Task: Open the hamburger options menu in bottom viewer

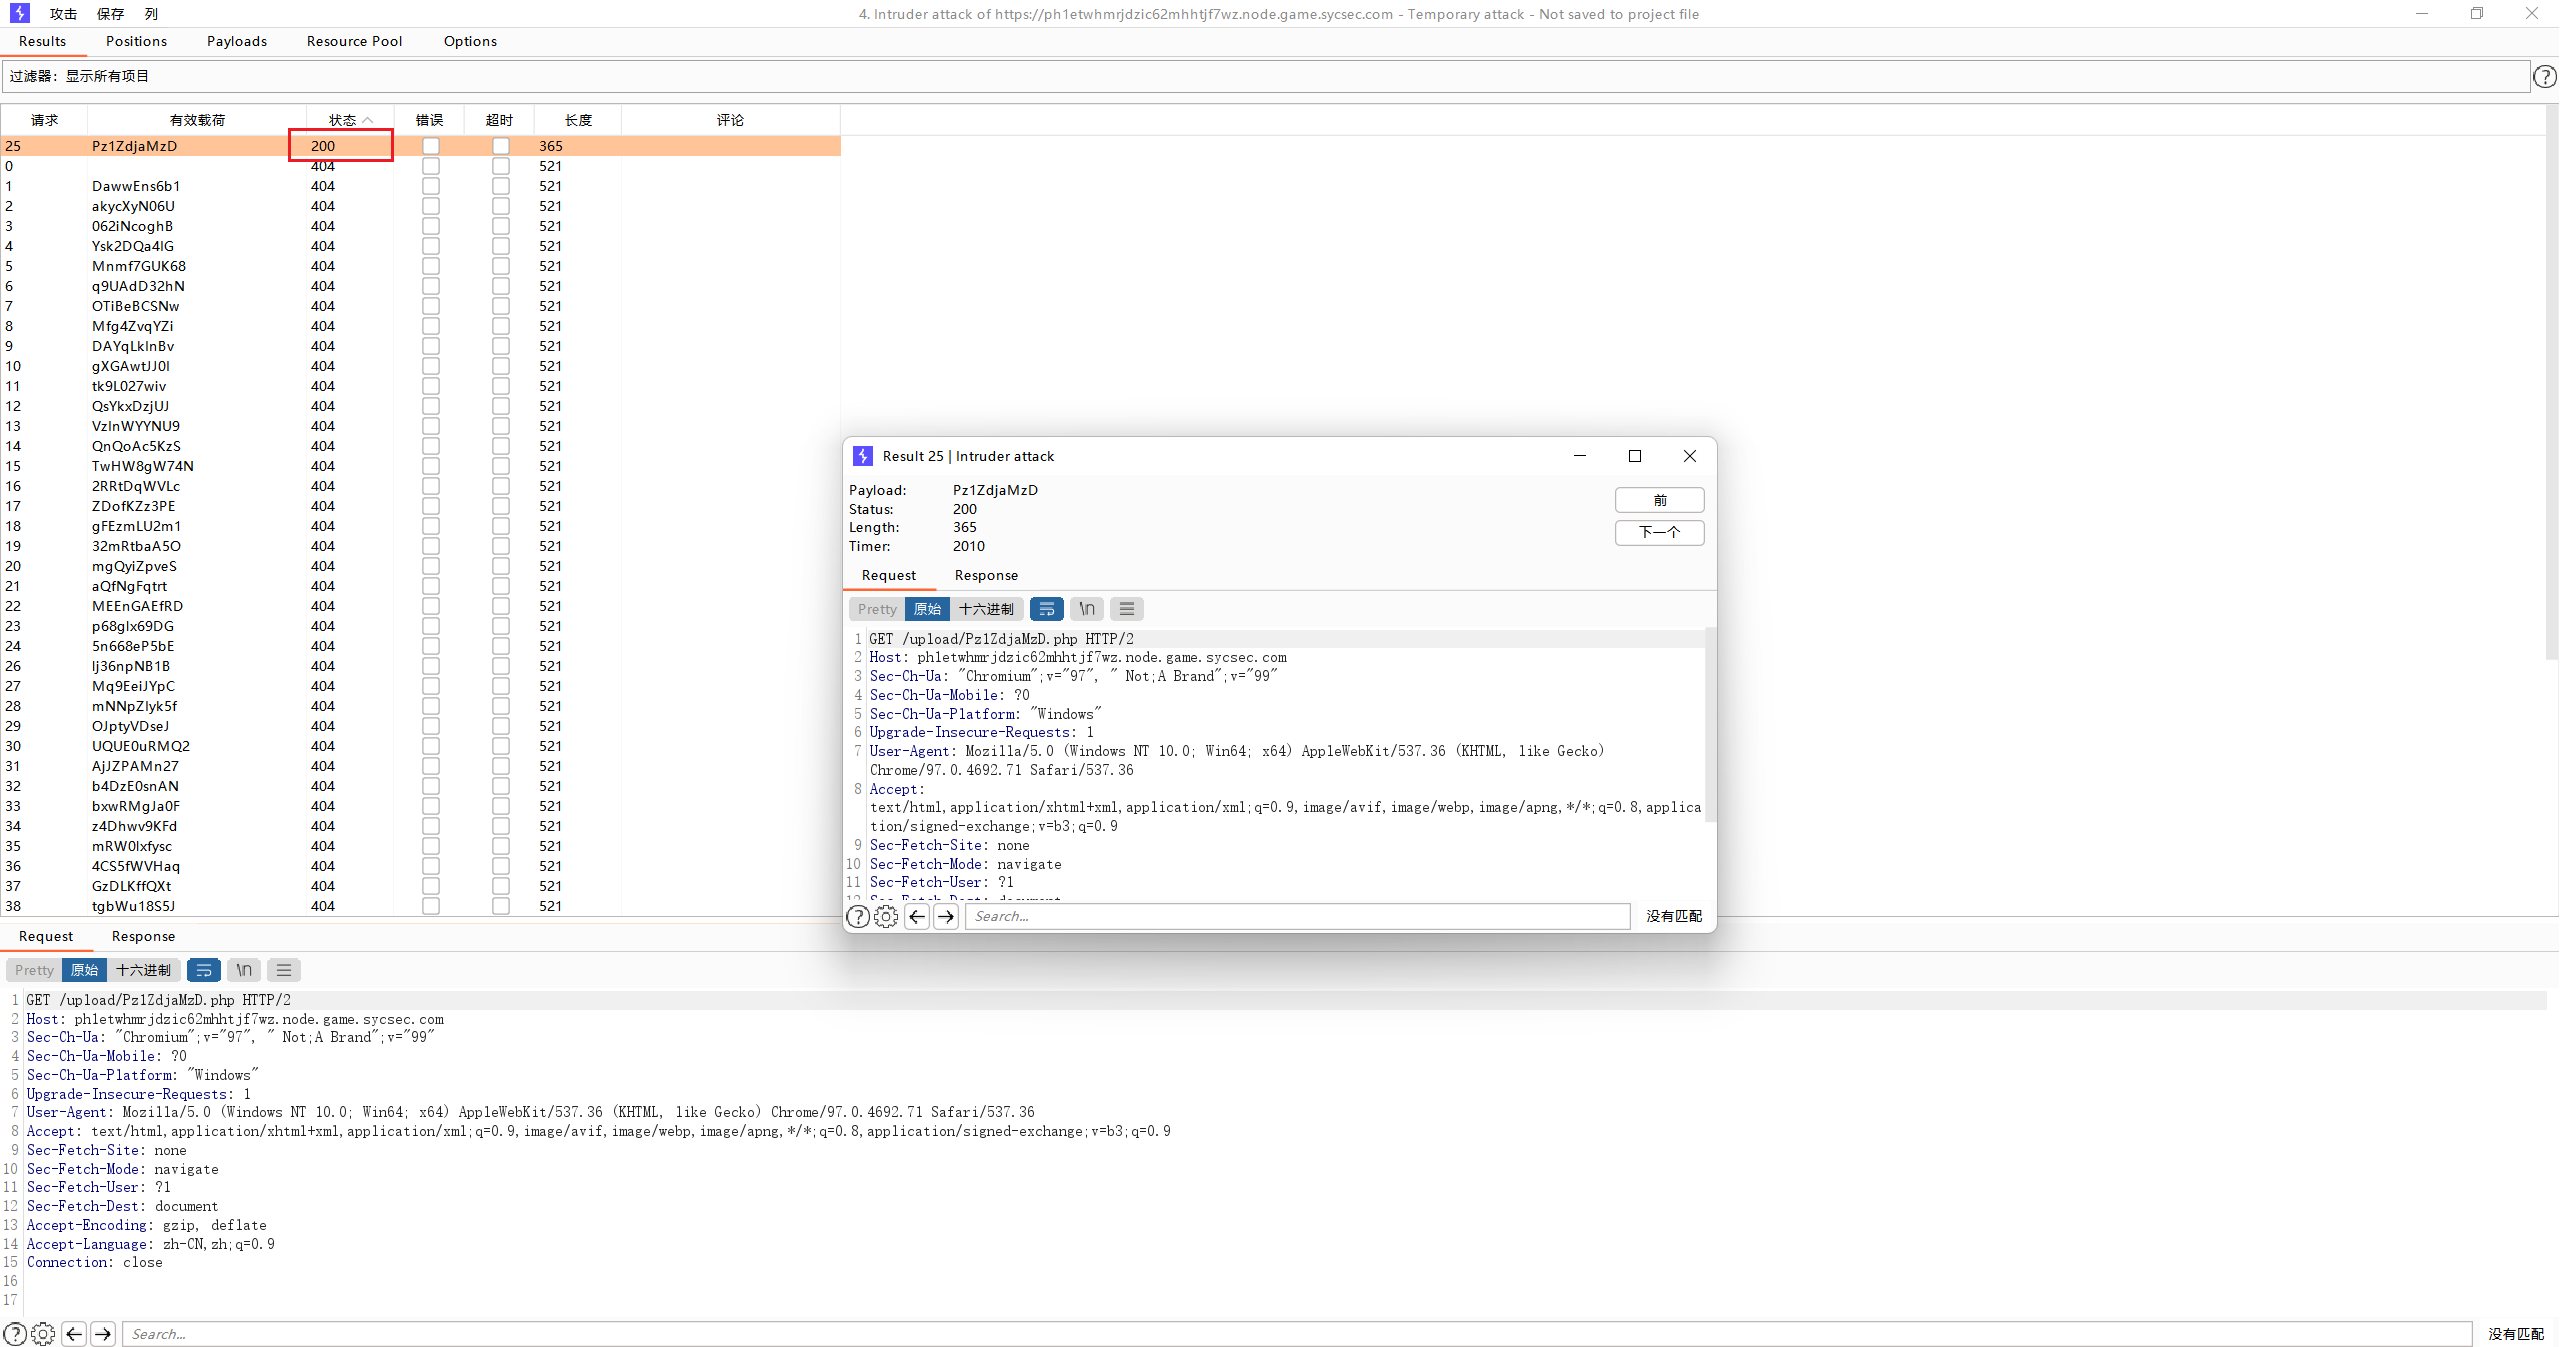Action: (x=284, y=970)
